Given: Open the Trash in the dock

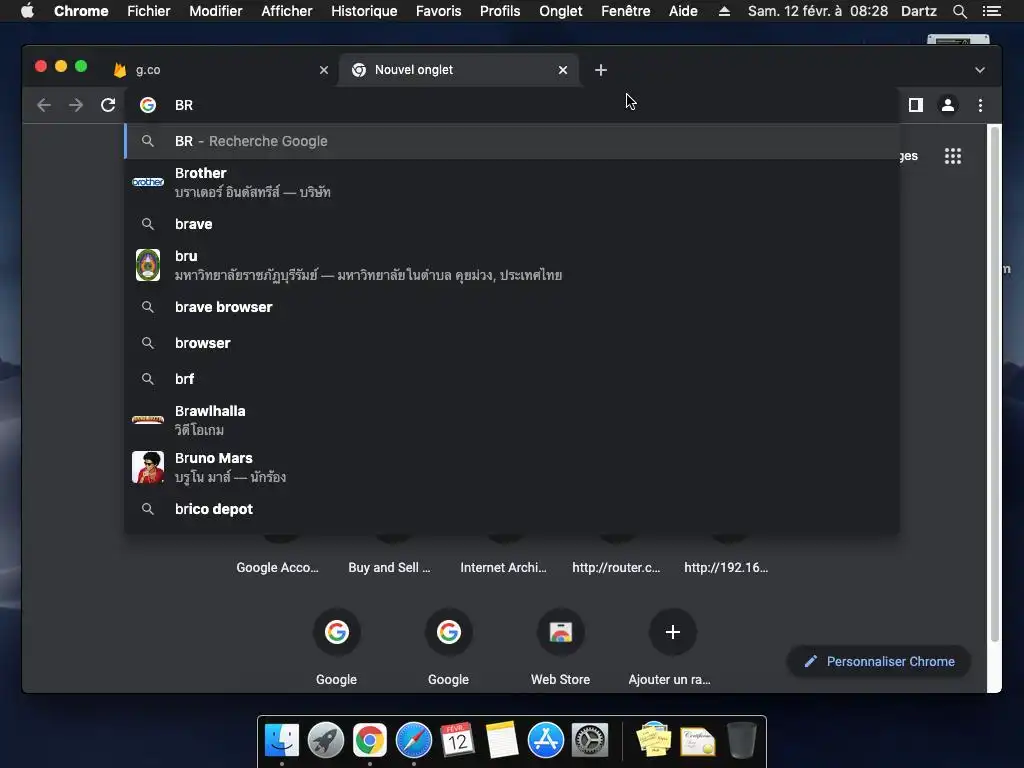Looking at the screenshot, I should point(742,741).
